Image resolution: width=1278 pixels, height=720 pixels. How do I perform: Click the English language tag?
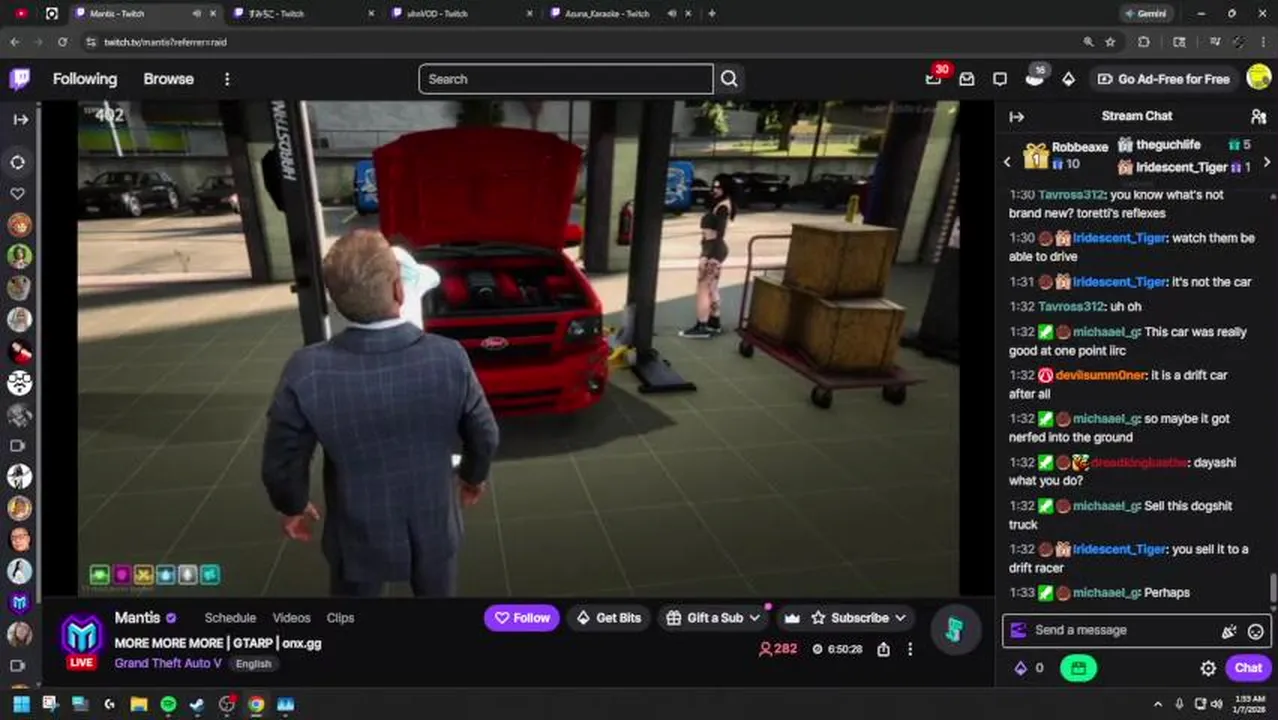tap(254, 664)
